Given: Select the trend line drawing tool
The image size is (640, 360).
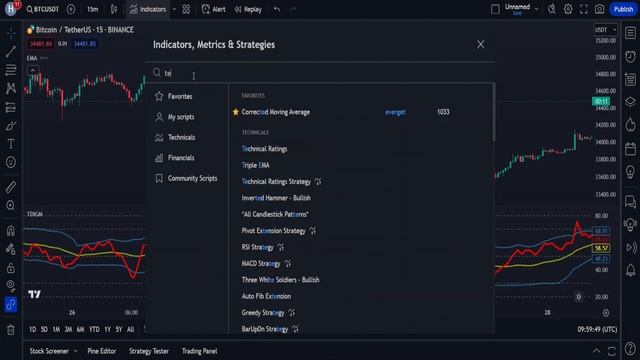Looking at the screenshot, I should pyautogui.click(x=11, y=51).
